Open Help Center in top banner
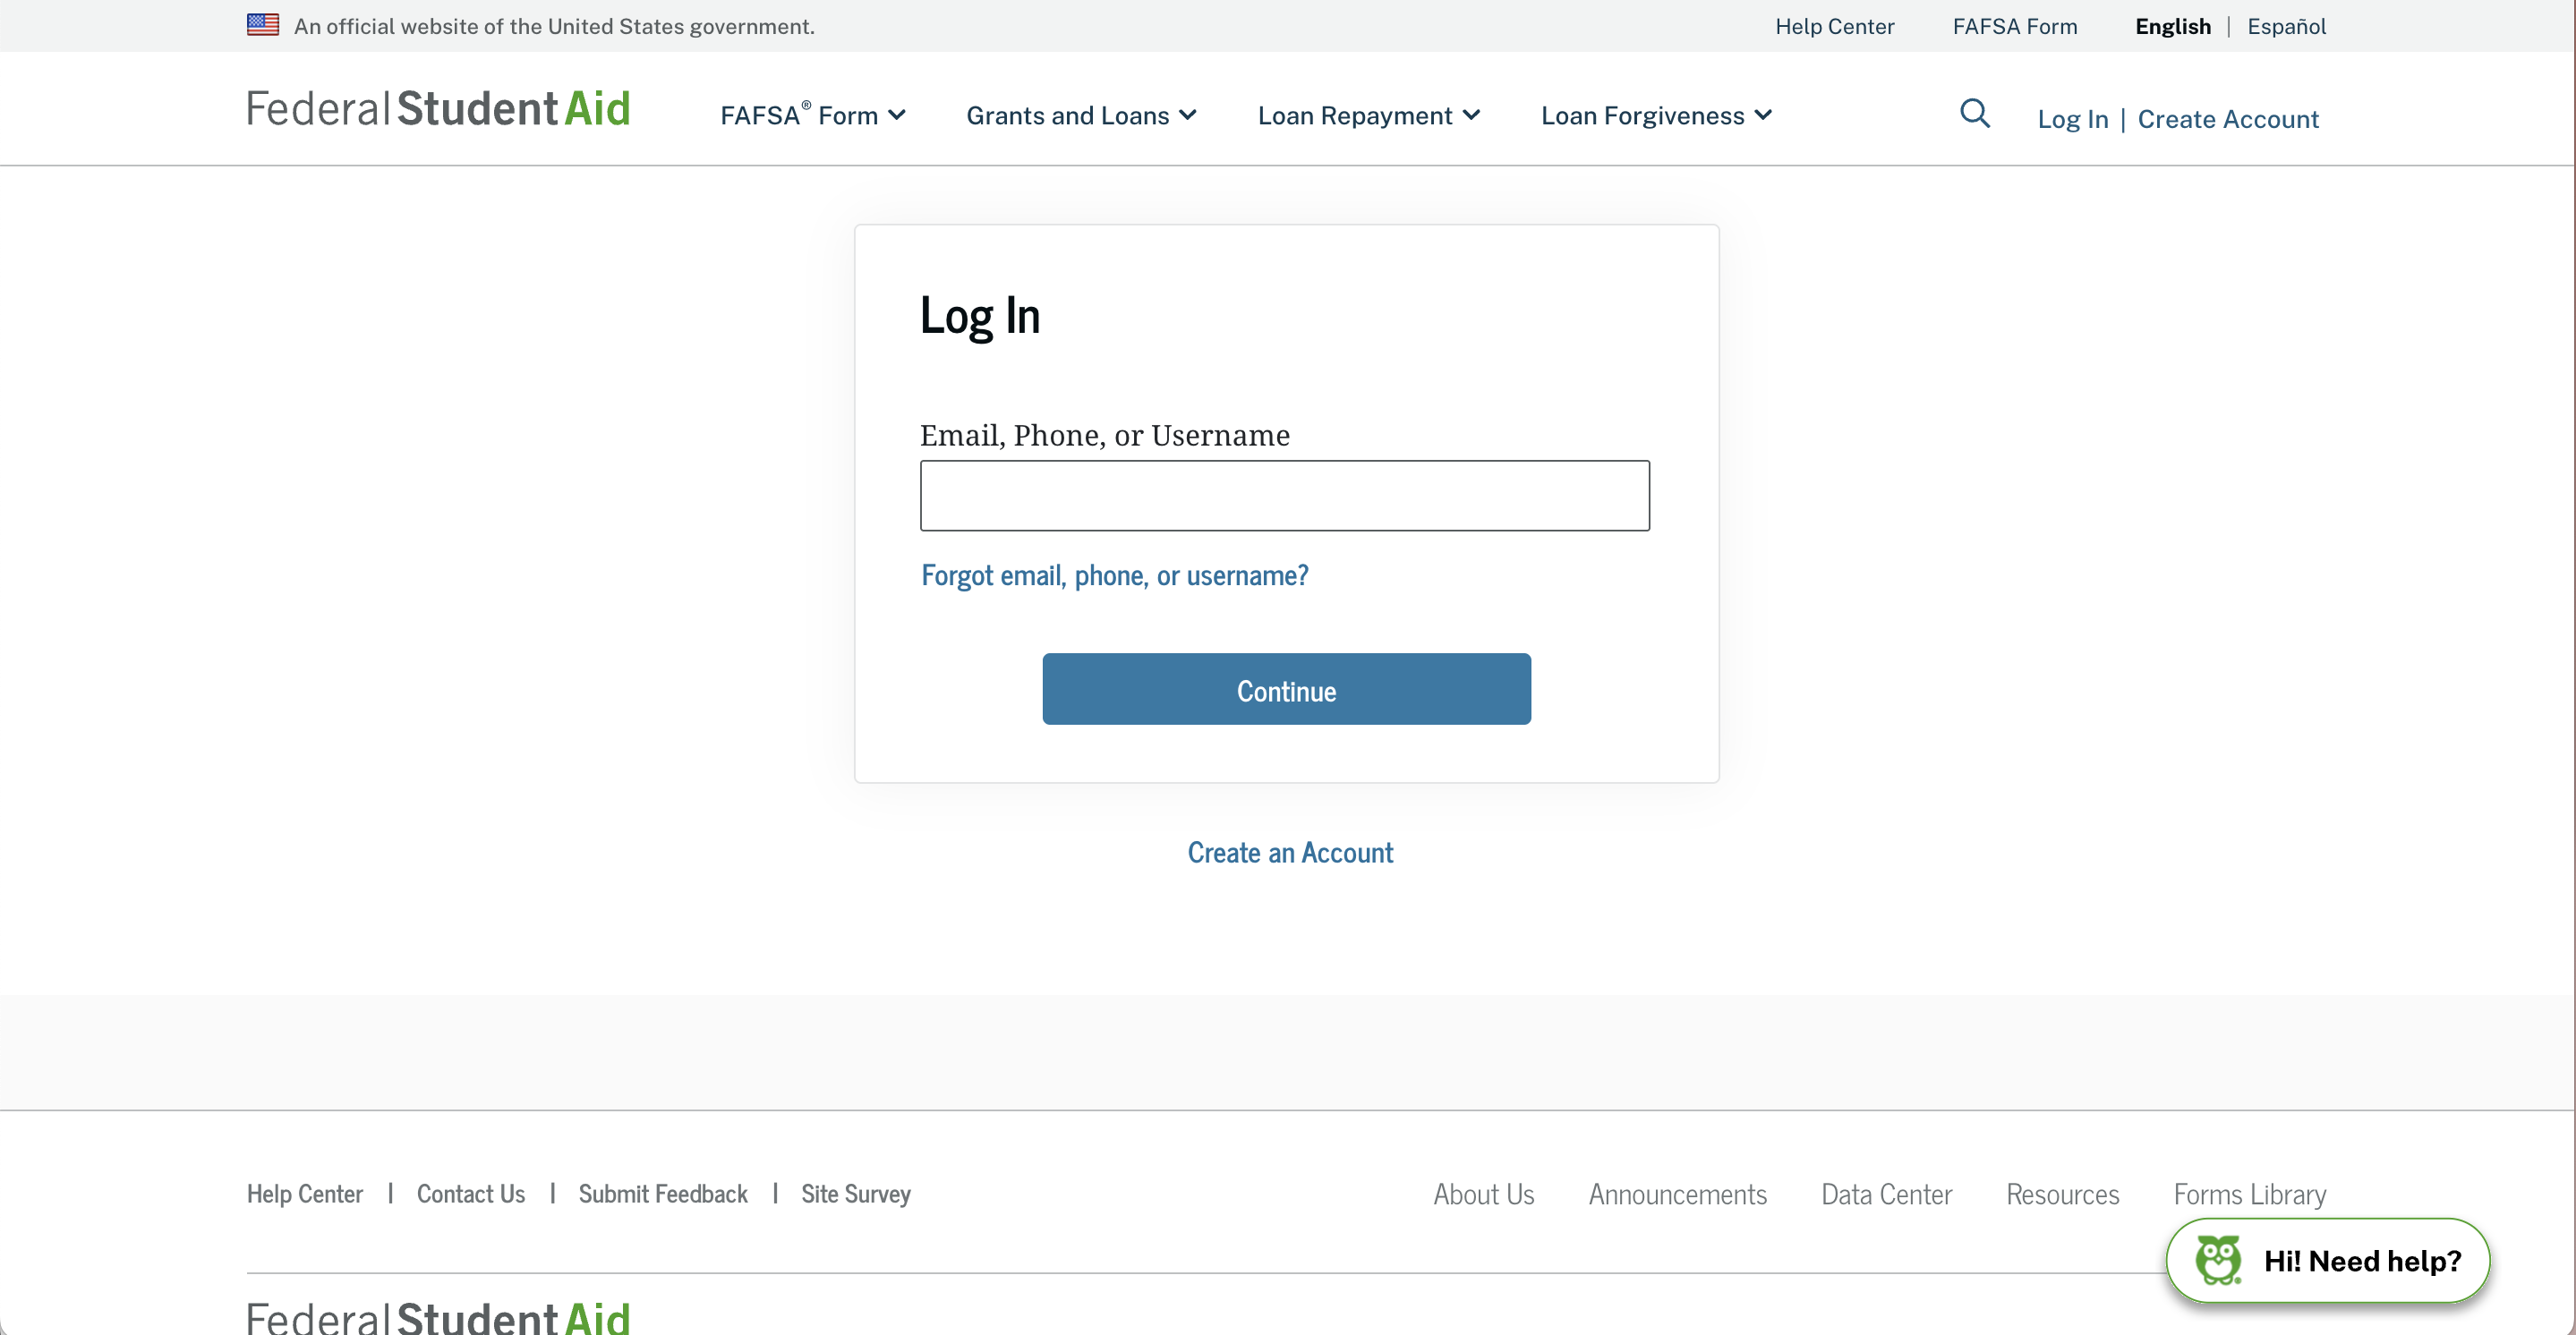The width and height of the screenshot is (2576, 1335). (x=1834, y=26)
